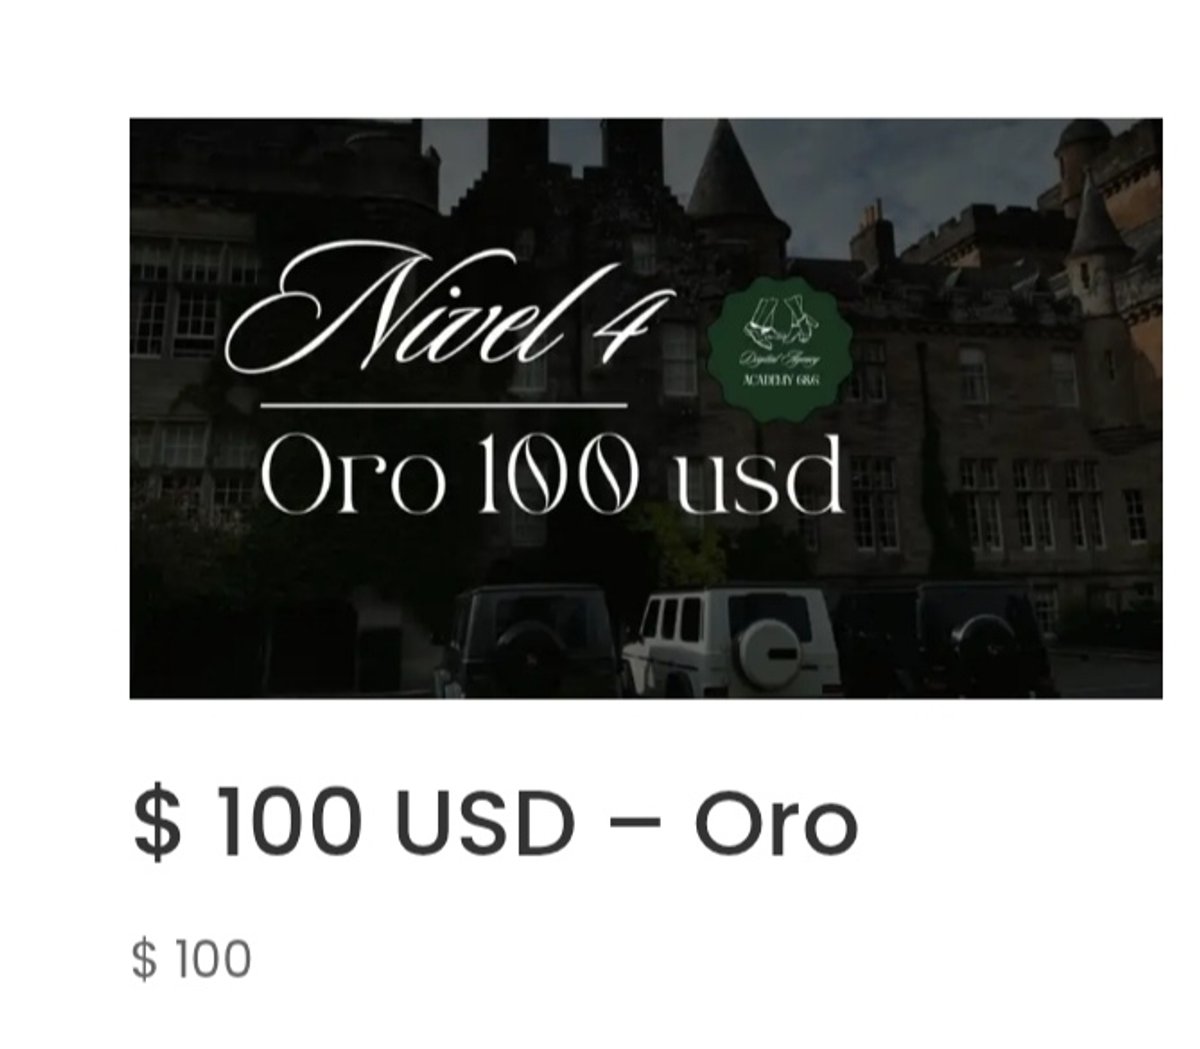Viewport: 1200px width, 1049px height.
Task: Click the word "Oro" in the product title
Action: (x=776, y=826)
